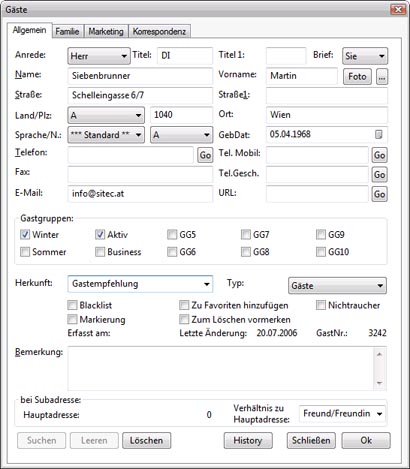The height and width of the screenshot is (469, 410).
Task: Click the Name field Siebenbrunner
Action: click(x=140, y=76)
